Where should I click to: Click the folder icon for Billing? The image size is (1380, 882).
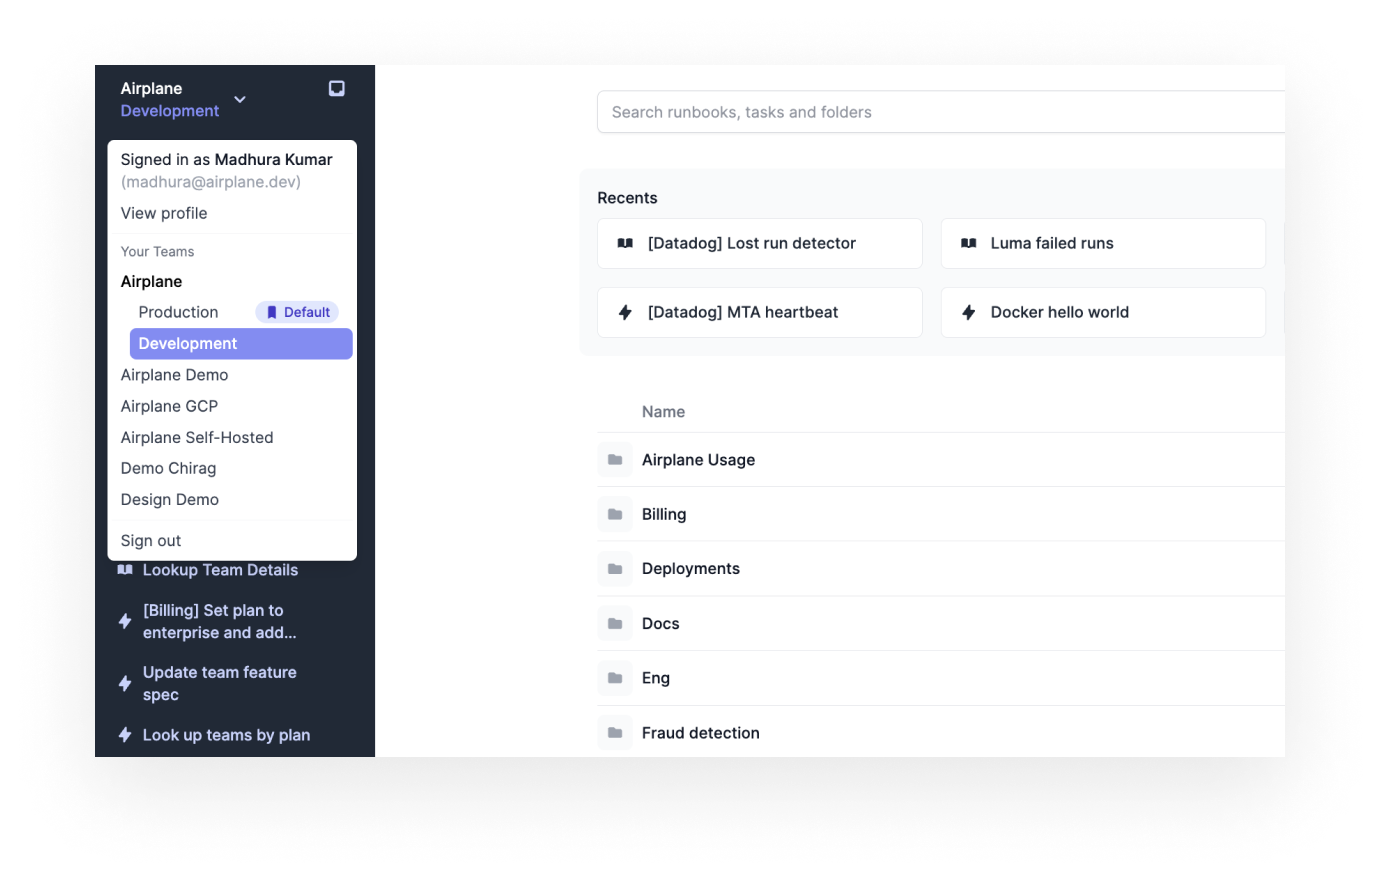point(615,514)
